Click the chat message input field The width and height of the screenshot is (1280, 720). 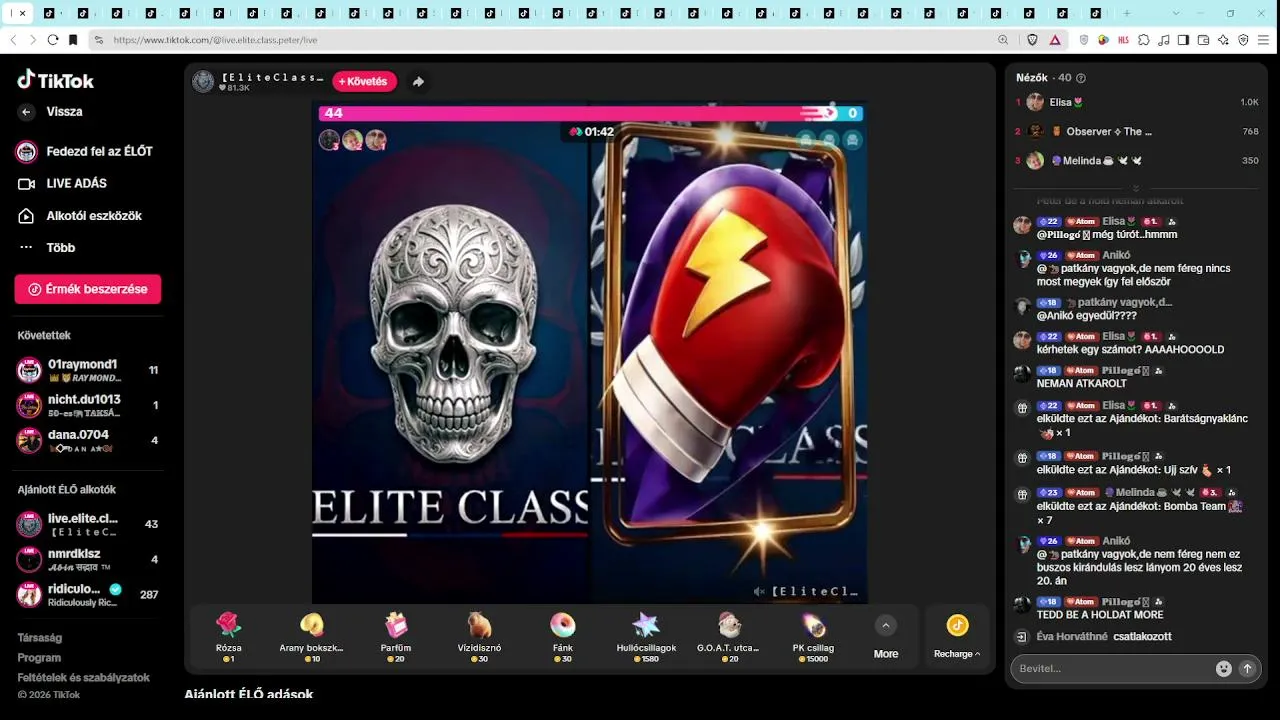tap(1114, 668)
